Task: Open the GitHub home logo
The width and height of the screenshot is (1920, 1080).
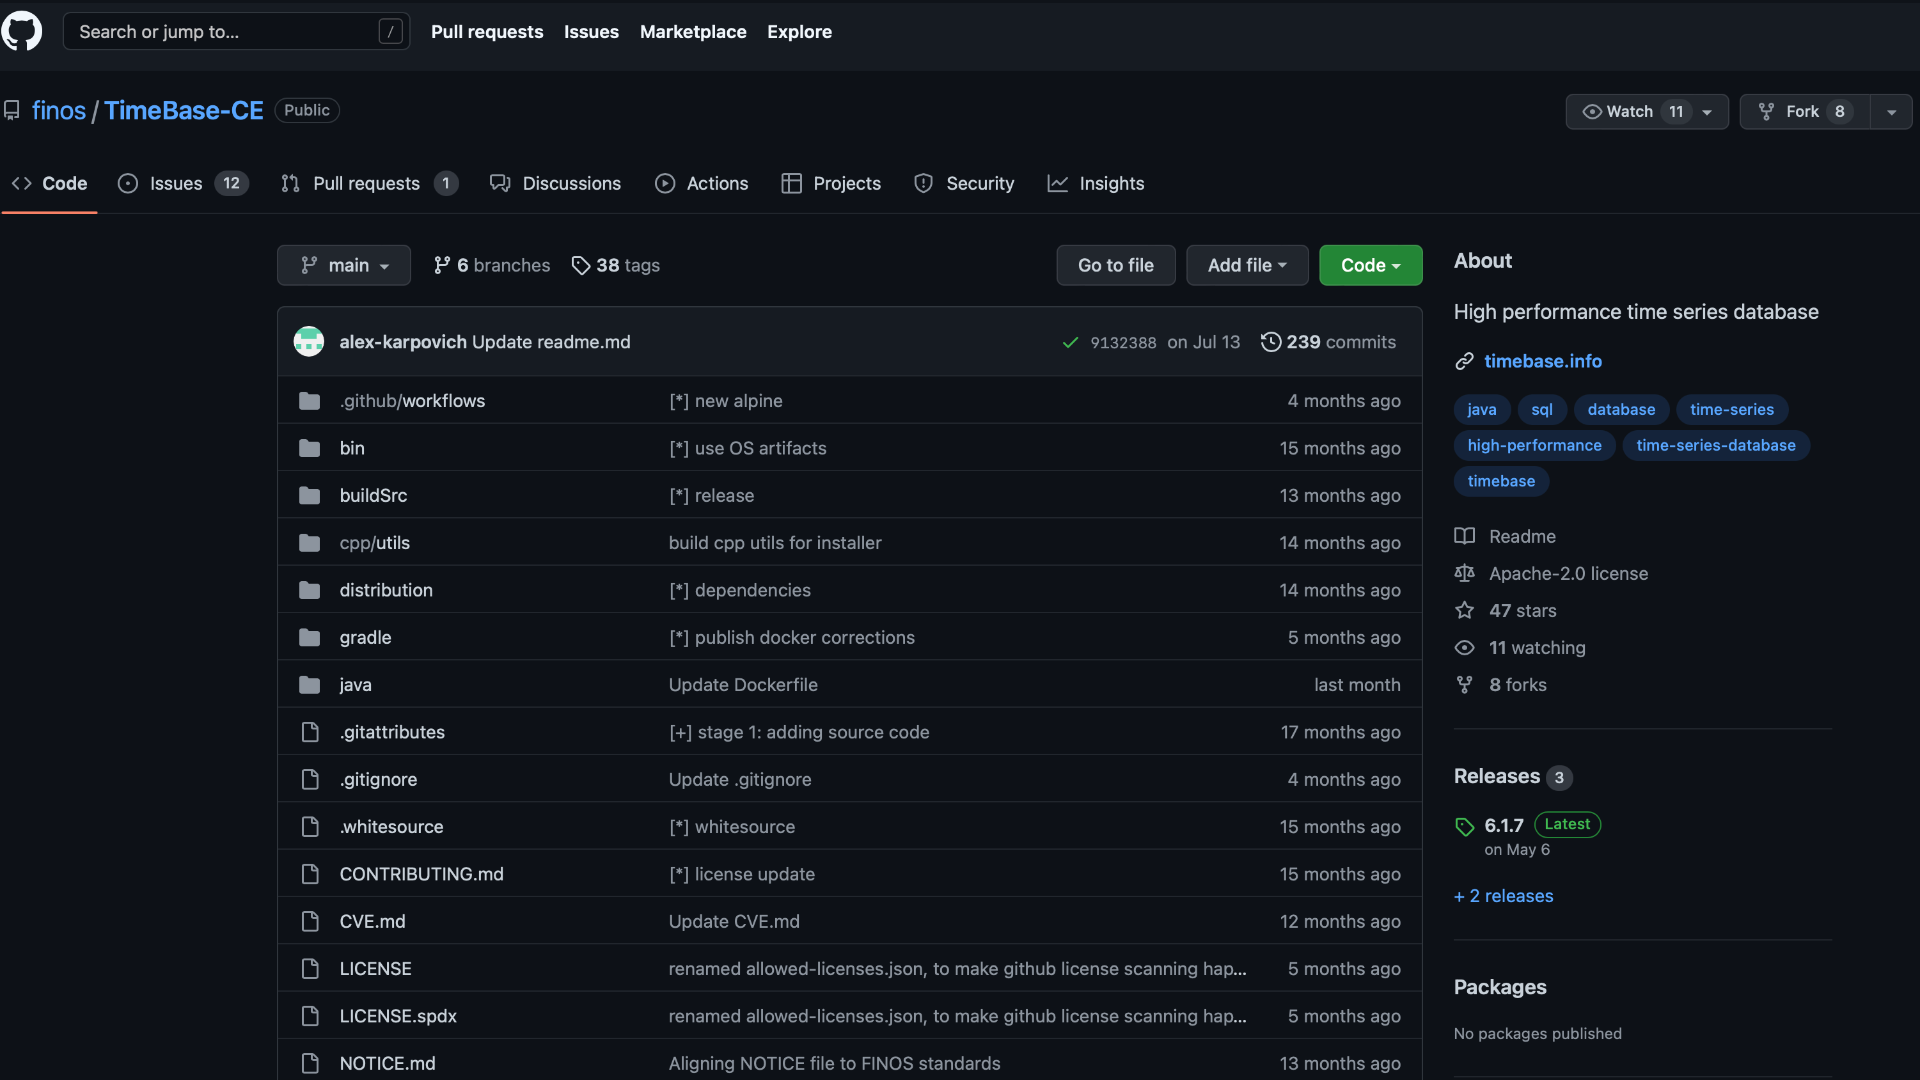Action: click(21, 31)
